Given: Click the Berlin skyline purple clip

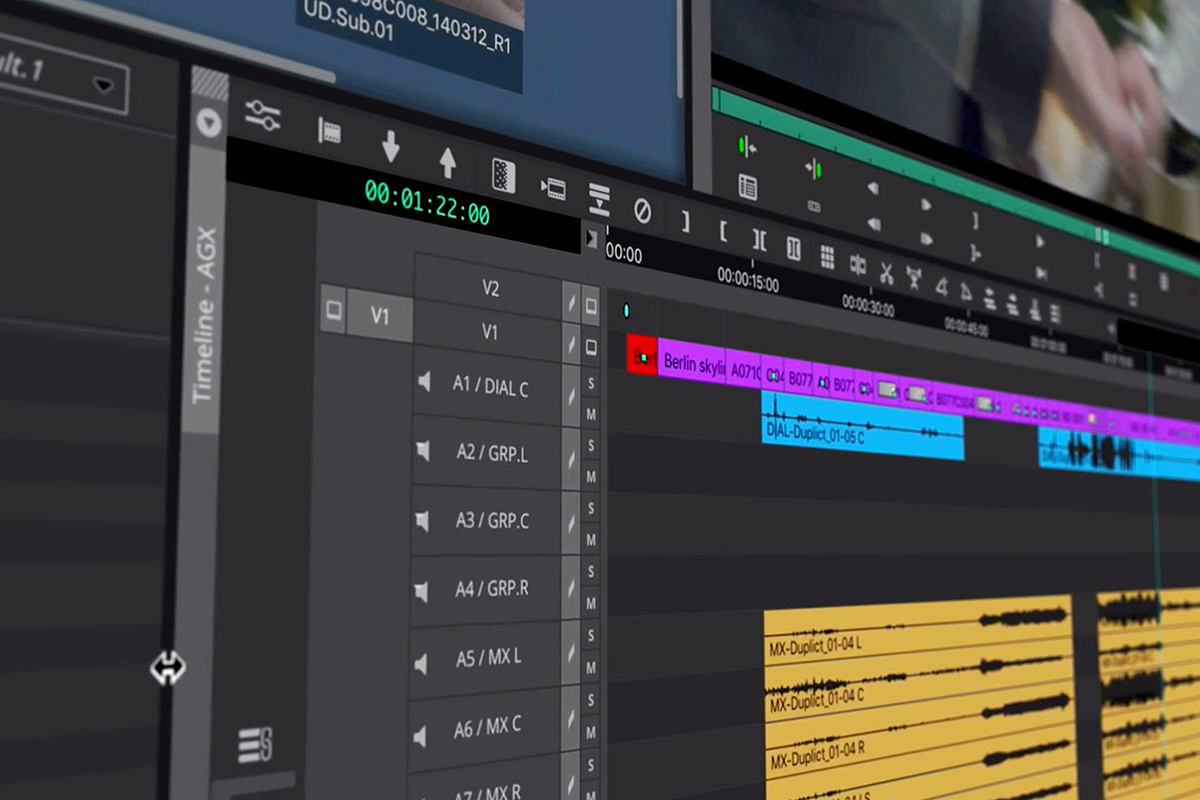Looking at the screenshot, I should pyautogui.click(x=692, y=363).
